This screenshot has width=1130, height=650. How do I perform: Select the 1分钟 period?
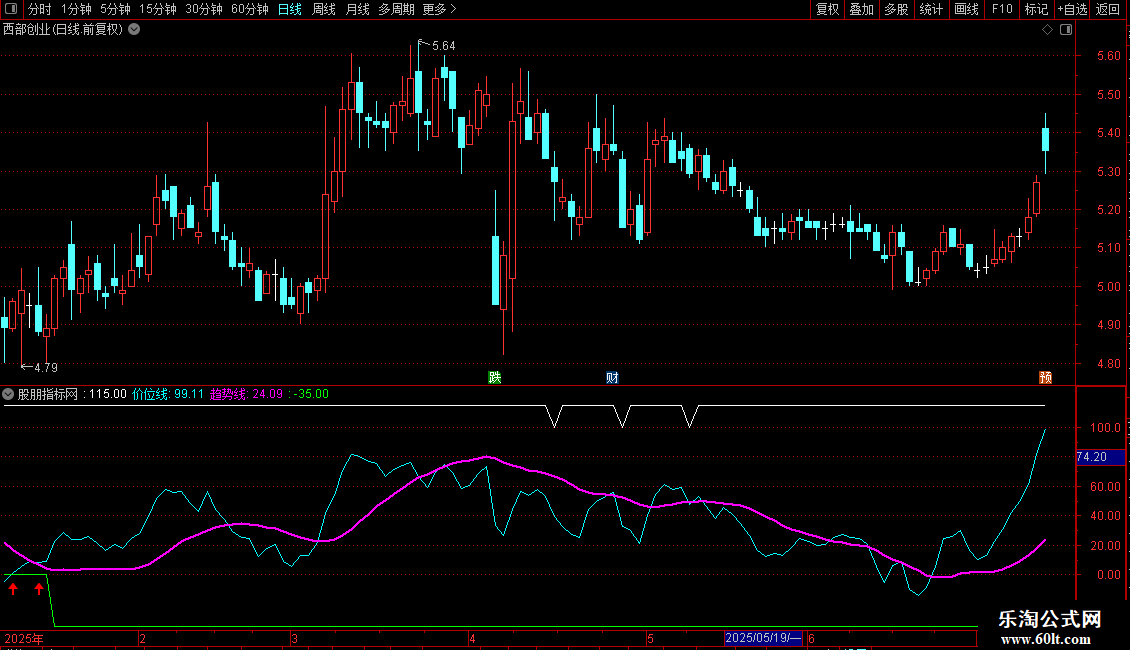pyautogui.click(x=76, y=9)
